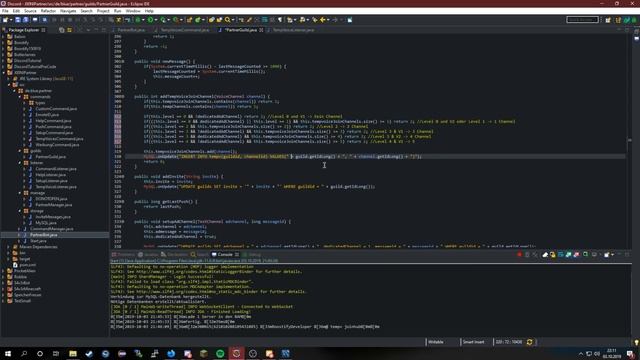This screenshot has width=640, height=360.
Task: Click Collapse All icon in Package Explorer
Action: [x=62, y=30]
